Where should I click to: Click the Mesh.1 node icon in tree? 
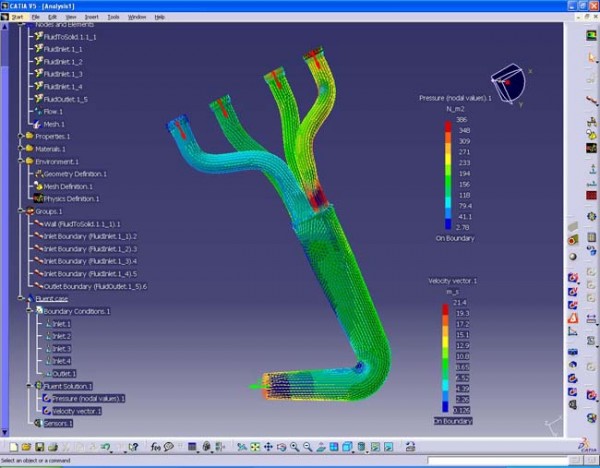(38, 124)
